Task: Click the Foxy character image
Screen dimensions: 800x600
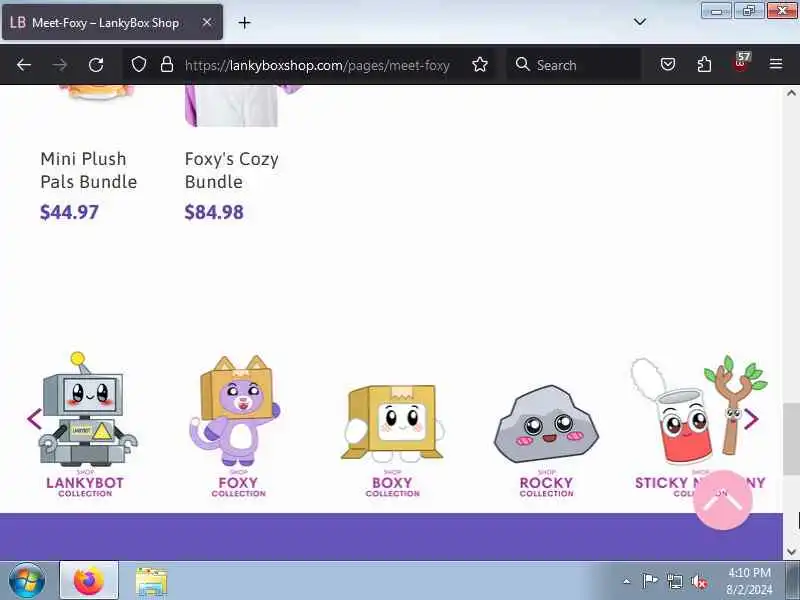Action: pos(236,411)
